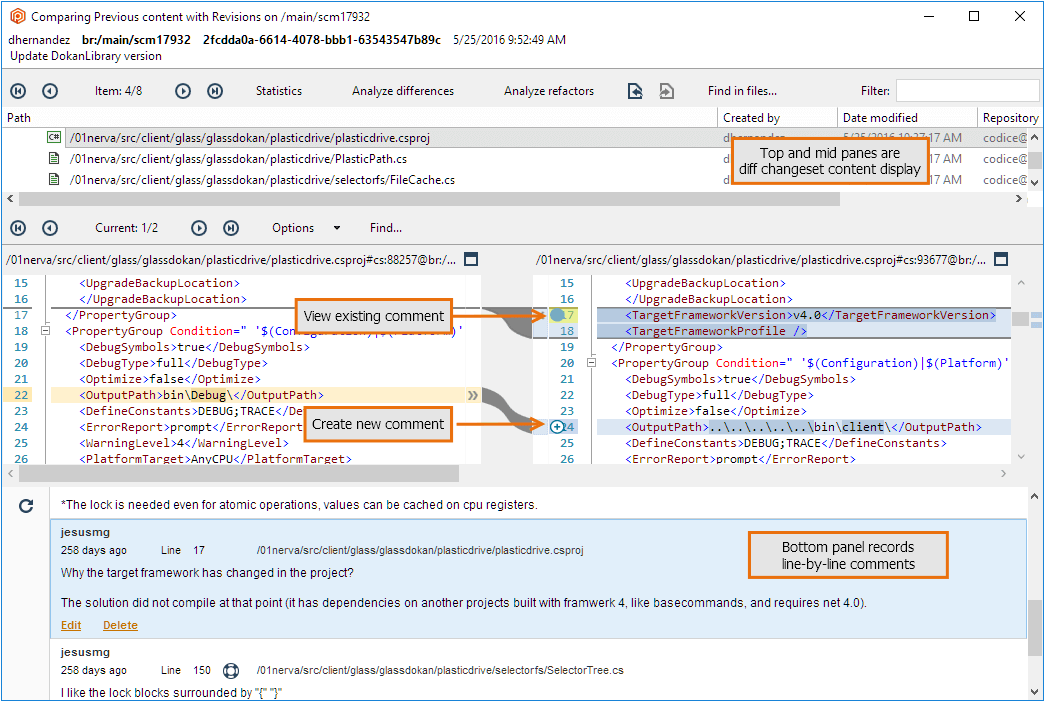
Task: Select the SelectorTree.cs comment path
Action: click(x=440, y=670)
